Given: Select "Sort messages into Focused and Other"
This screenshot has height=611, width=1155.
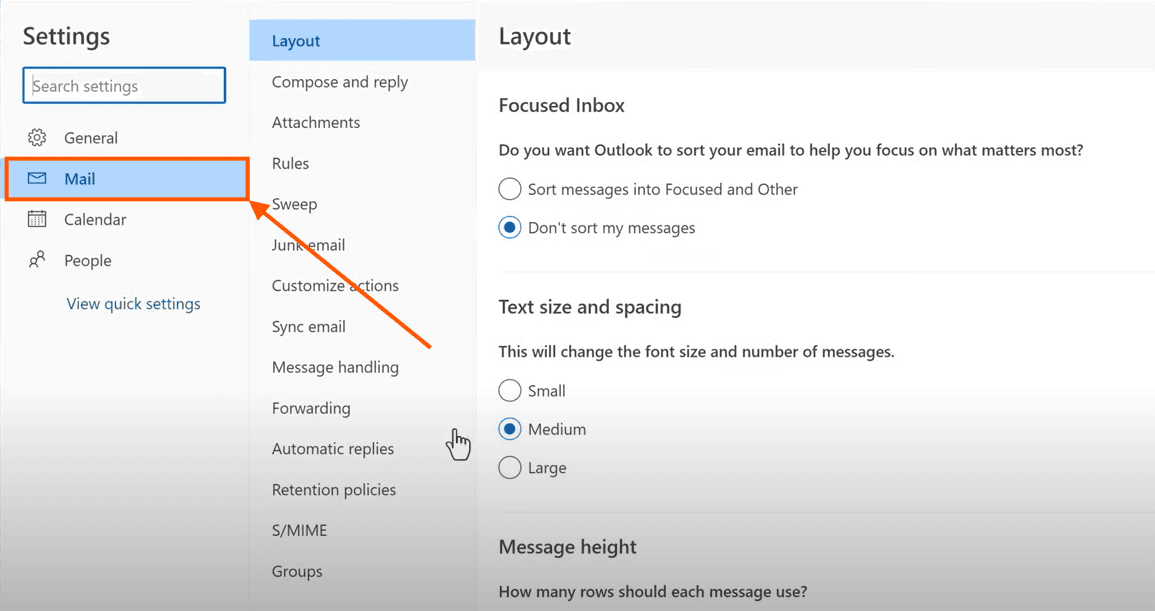Looking at the screenshot, I should pyautogui.click(x=510, y=189).
